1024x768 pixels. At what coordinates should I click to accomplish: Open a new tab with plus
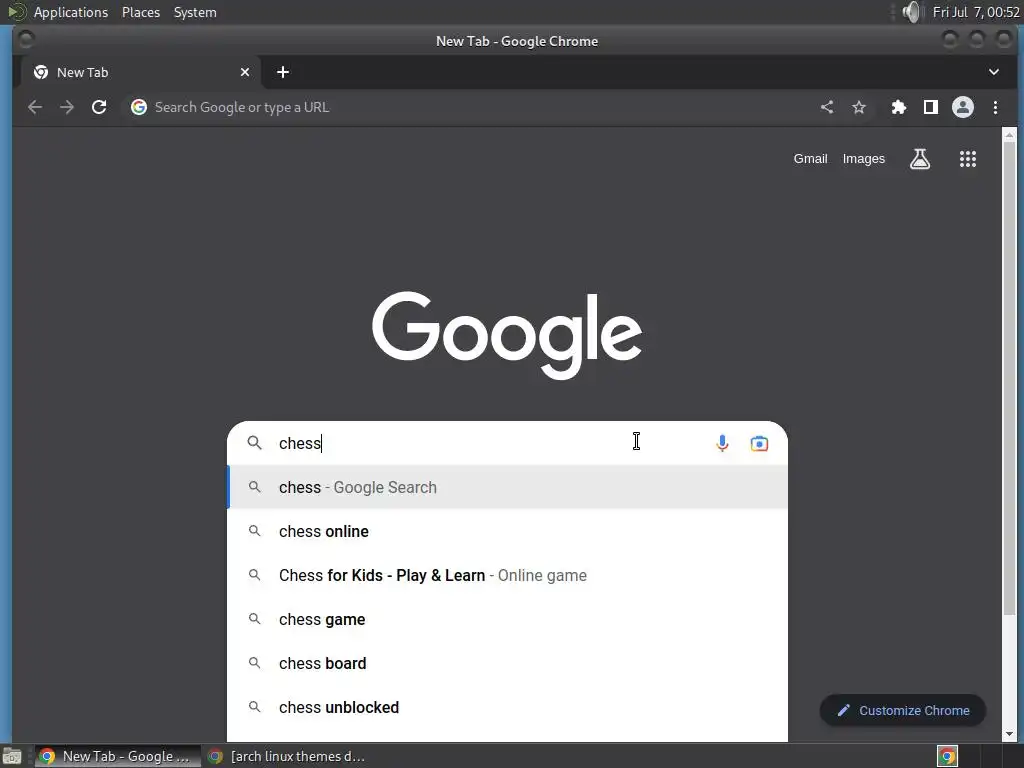[283, 72]
